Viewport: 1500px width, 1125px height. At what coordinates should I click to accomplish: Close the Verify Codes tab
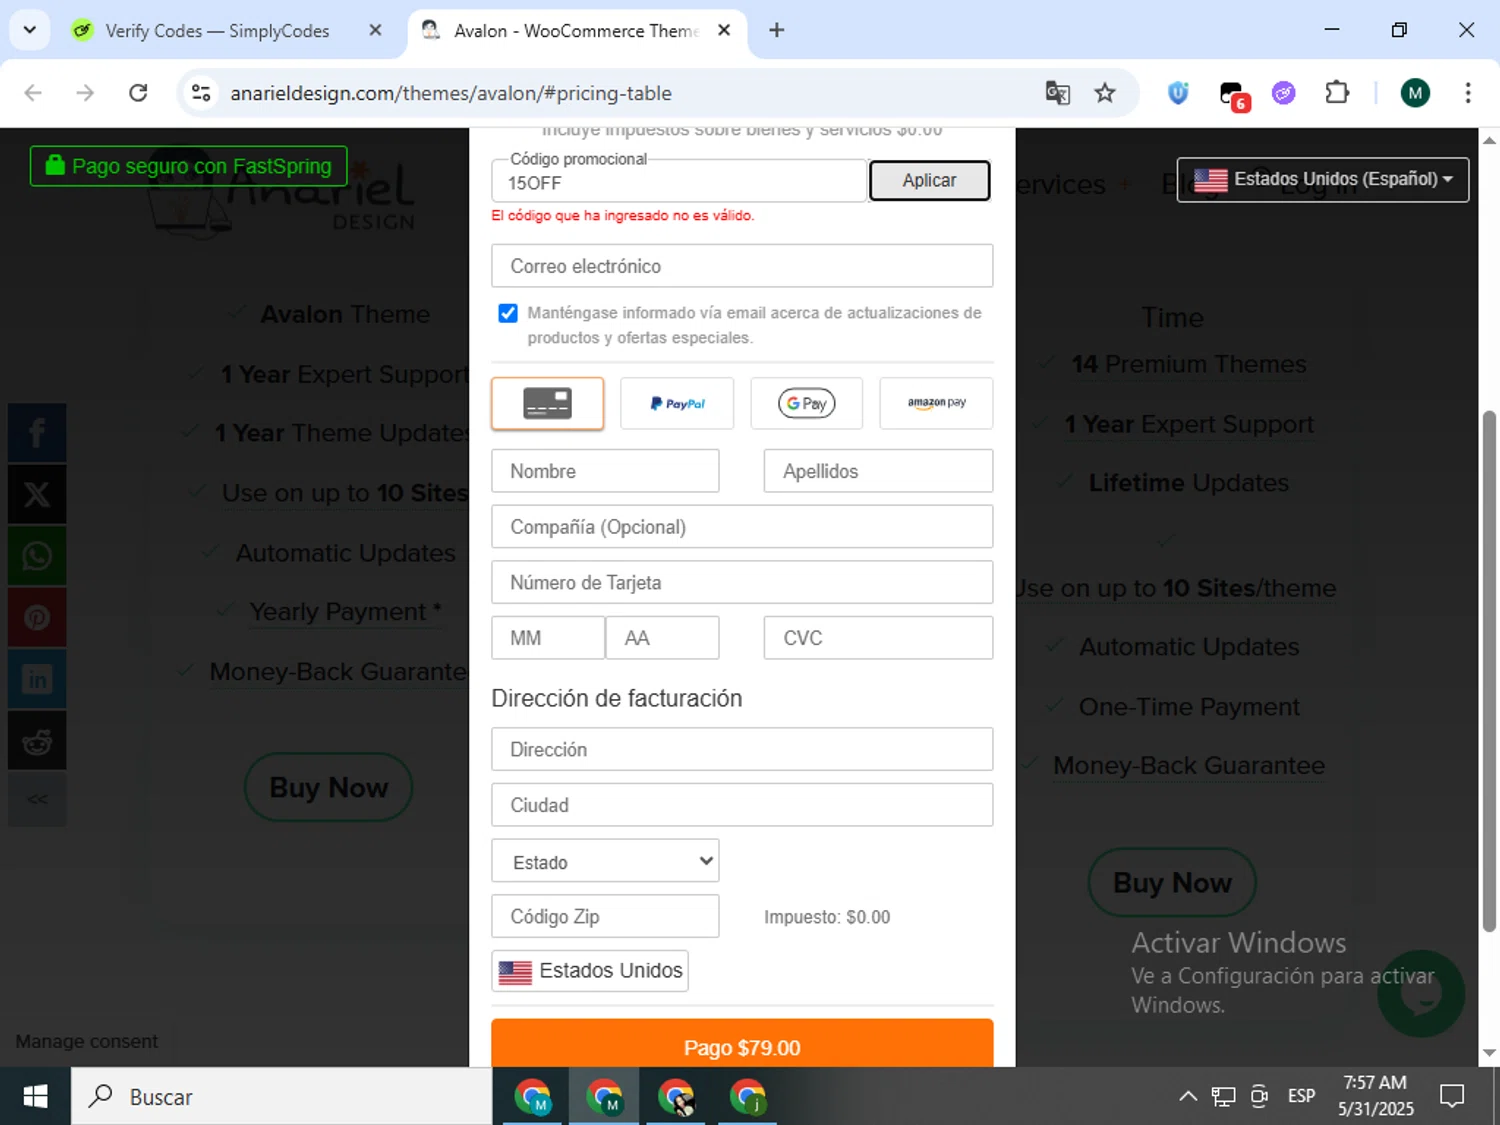click(x=375, y=30)
